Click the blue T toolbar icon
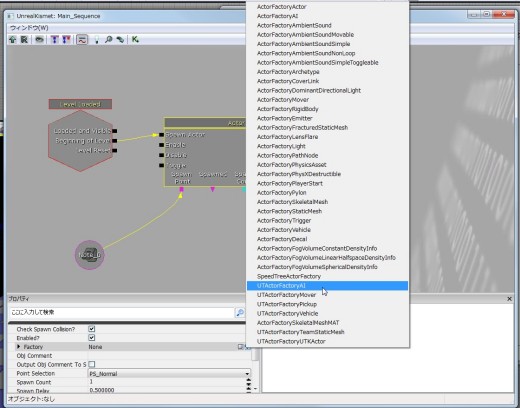Viewport: 520px width, 408px height. coord(54,40)
